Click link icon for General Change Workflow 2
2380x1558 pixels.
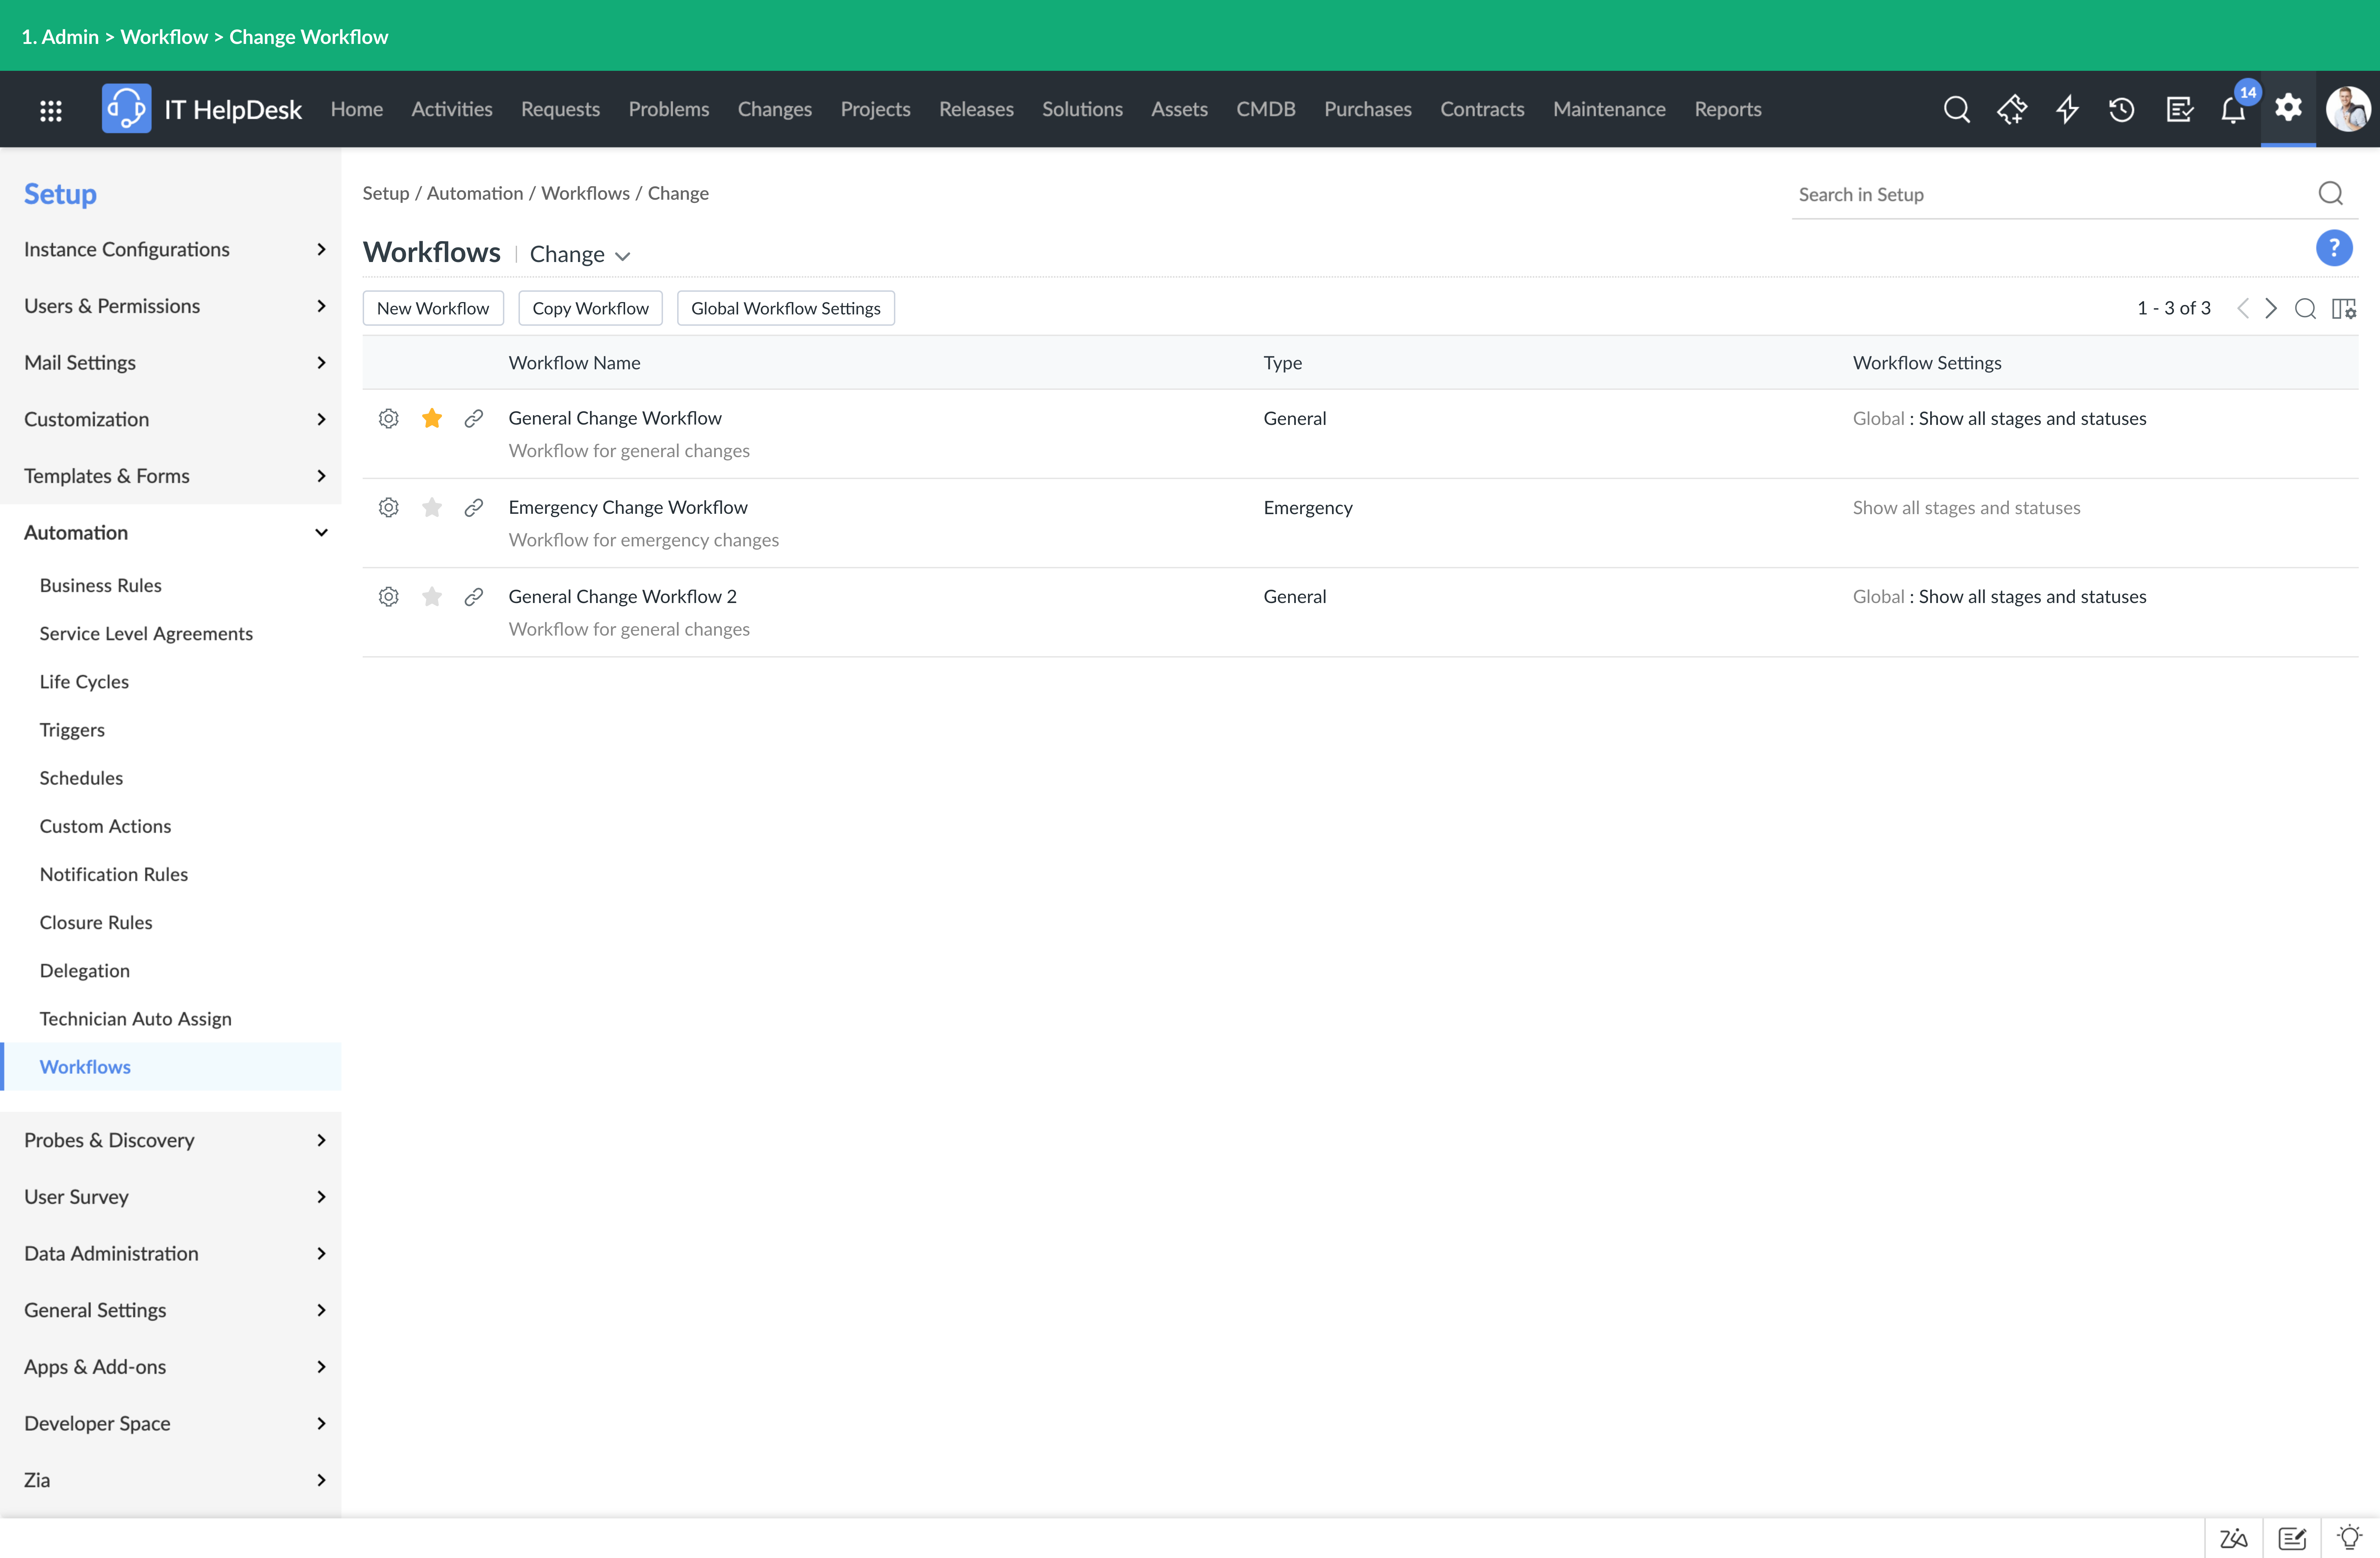pyautogui.click(x=474, y=597)
